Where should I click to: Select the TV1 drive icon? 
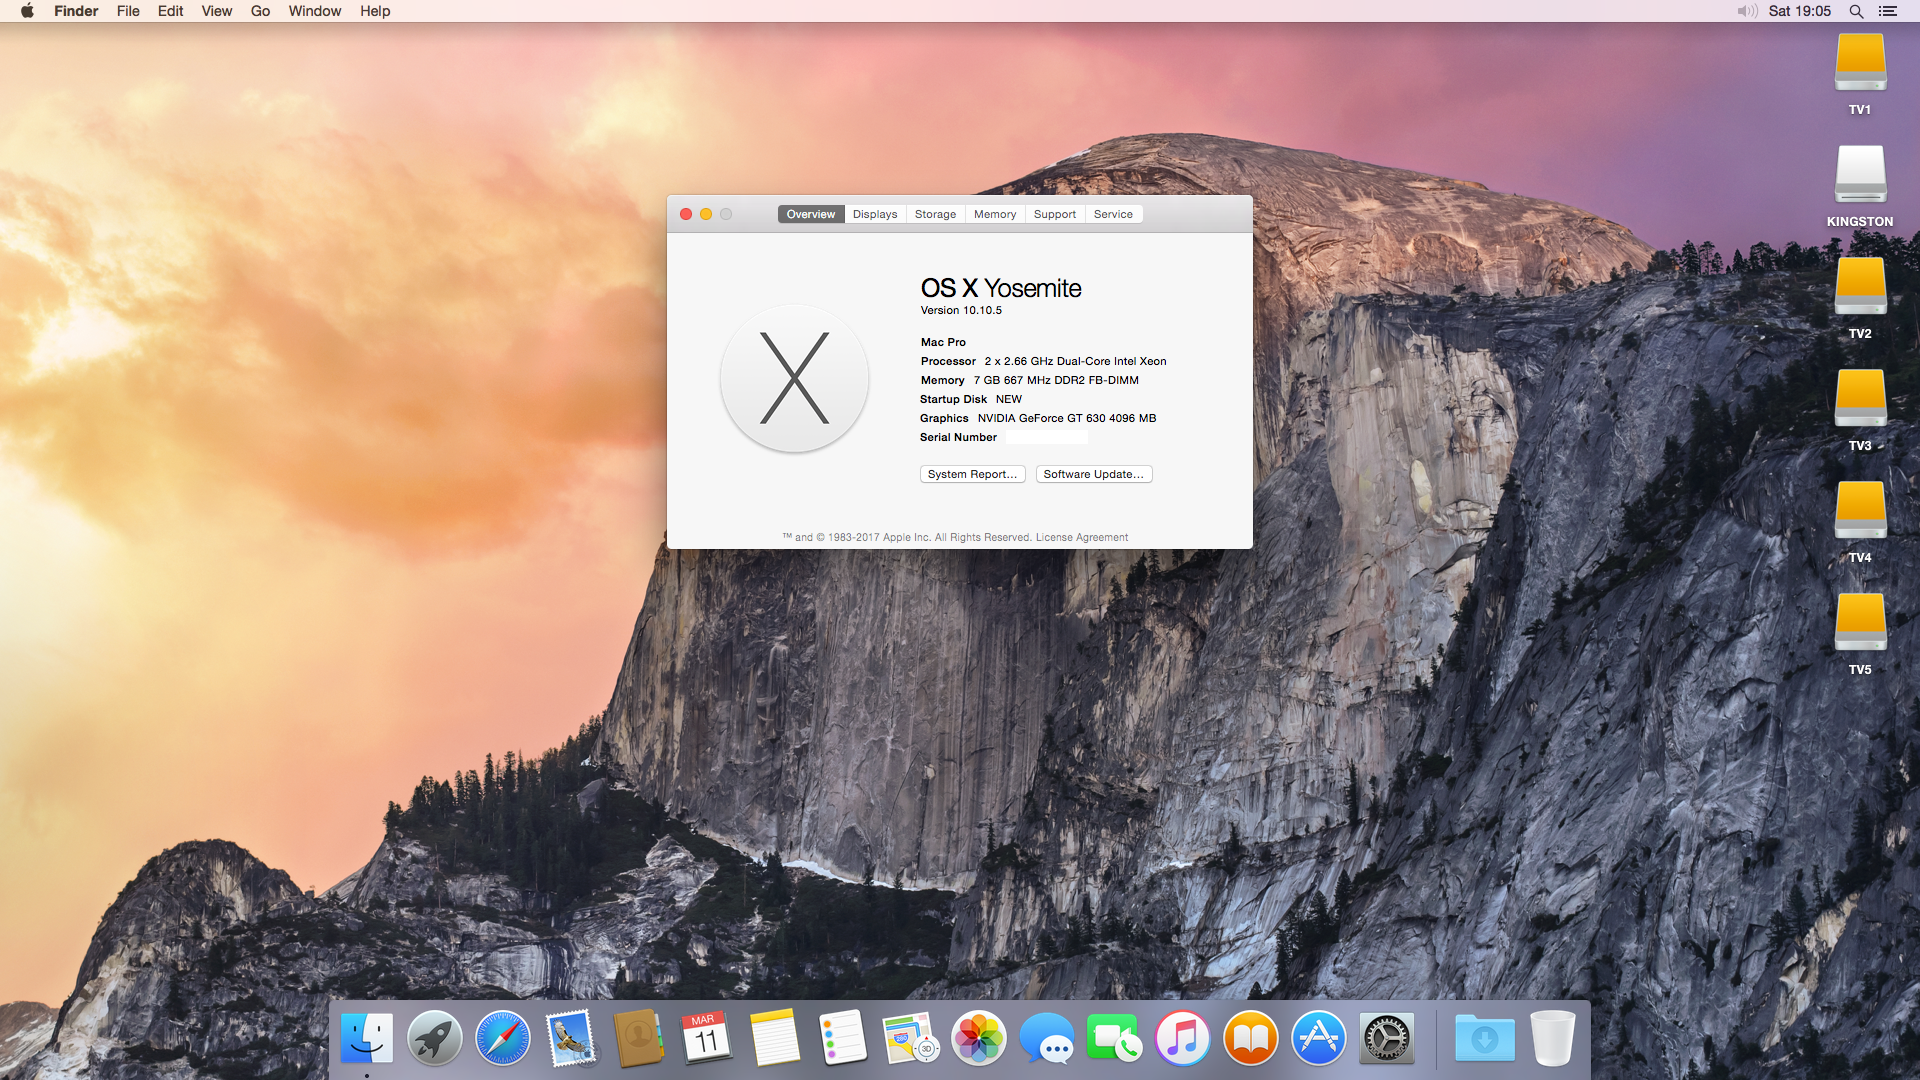(x=1859, y=64)
